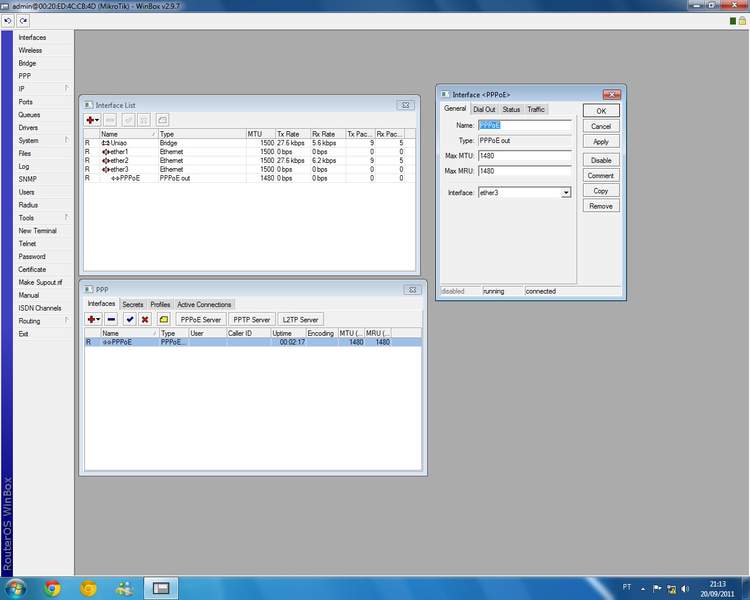Switch to Secrets tab in PPP window

[x=132, y=304]
